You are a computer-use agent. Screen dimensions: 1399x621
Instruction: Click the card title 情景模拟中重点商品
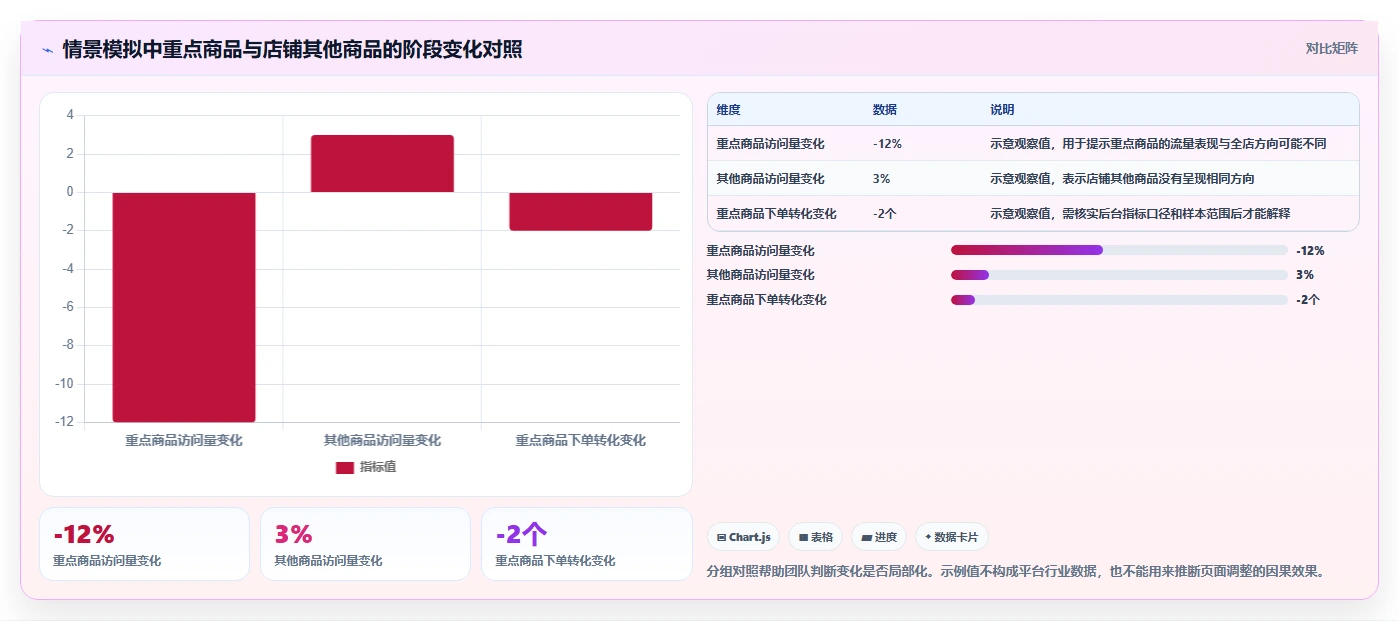point(292,49)
